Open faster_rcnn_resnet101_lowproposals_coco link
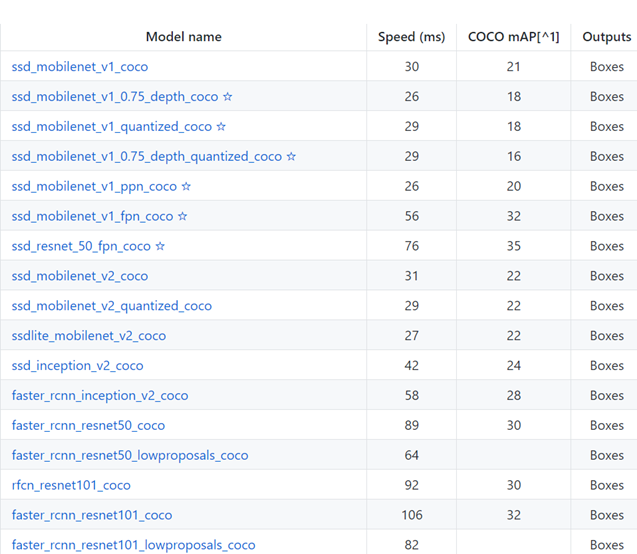The height and width of the screenshot is (554, 637). click(133, 545)
